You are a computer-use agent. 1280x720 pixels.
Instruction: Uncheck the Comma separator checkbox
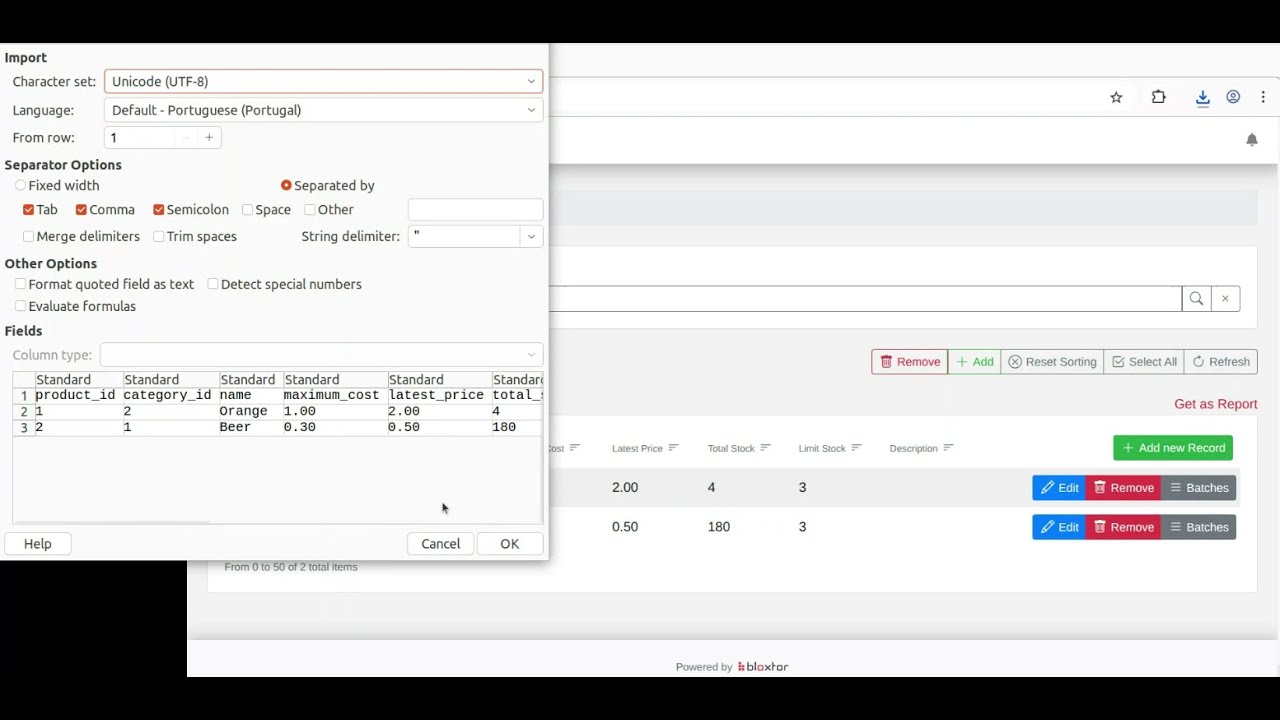click(x=81, y=210)
